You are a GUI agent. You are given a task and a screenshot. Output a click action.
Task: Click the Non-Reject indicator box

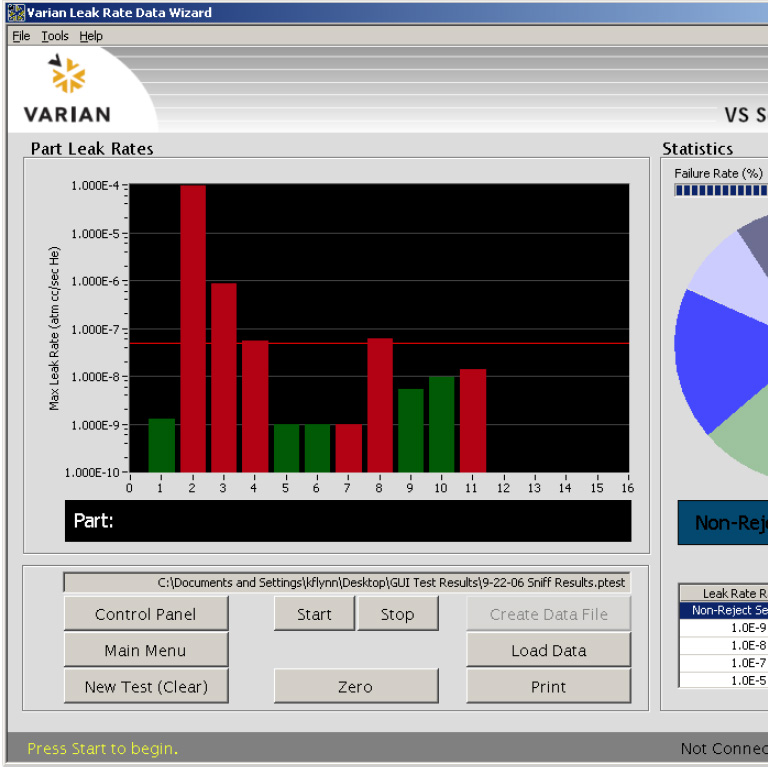723,523
